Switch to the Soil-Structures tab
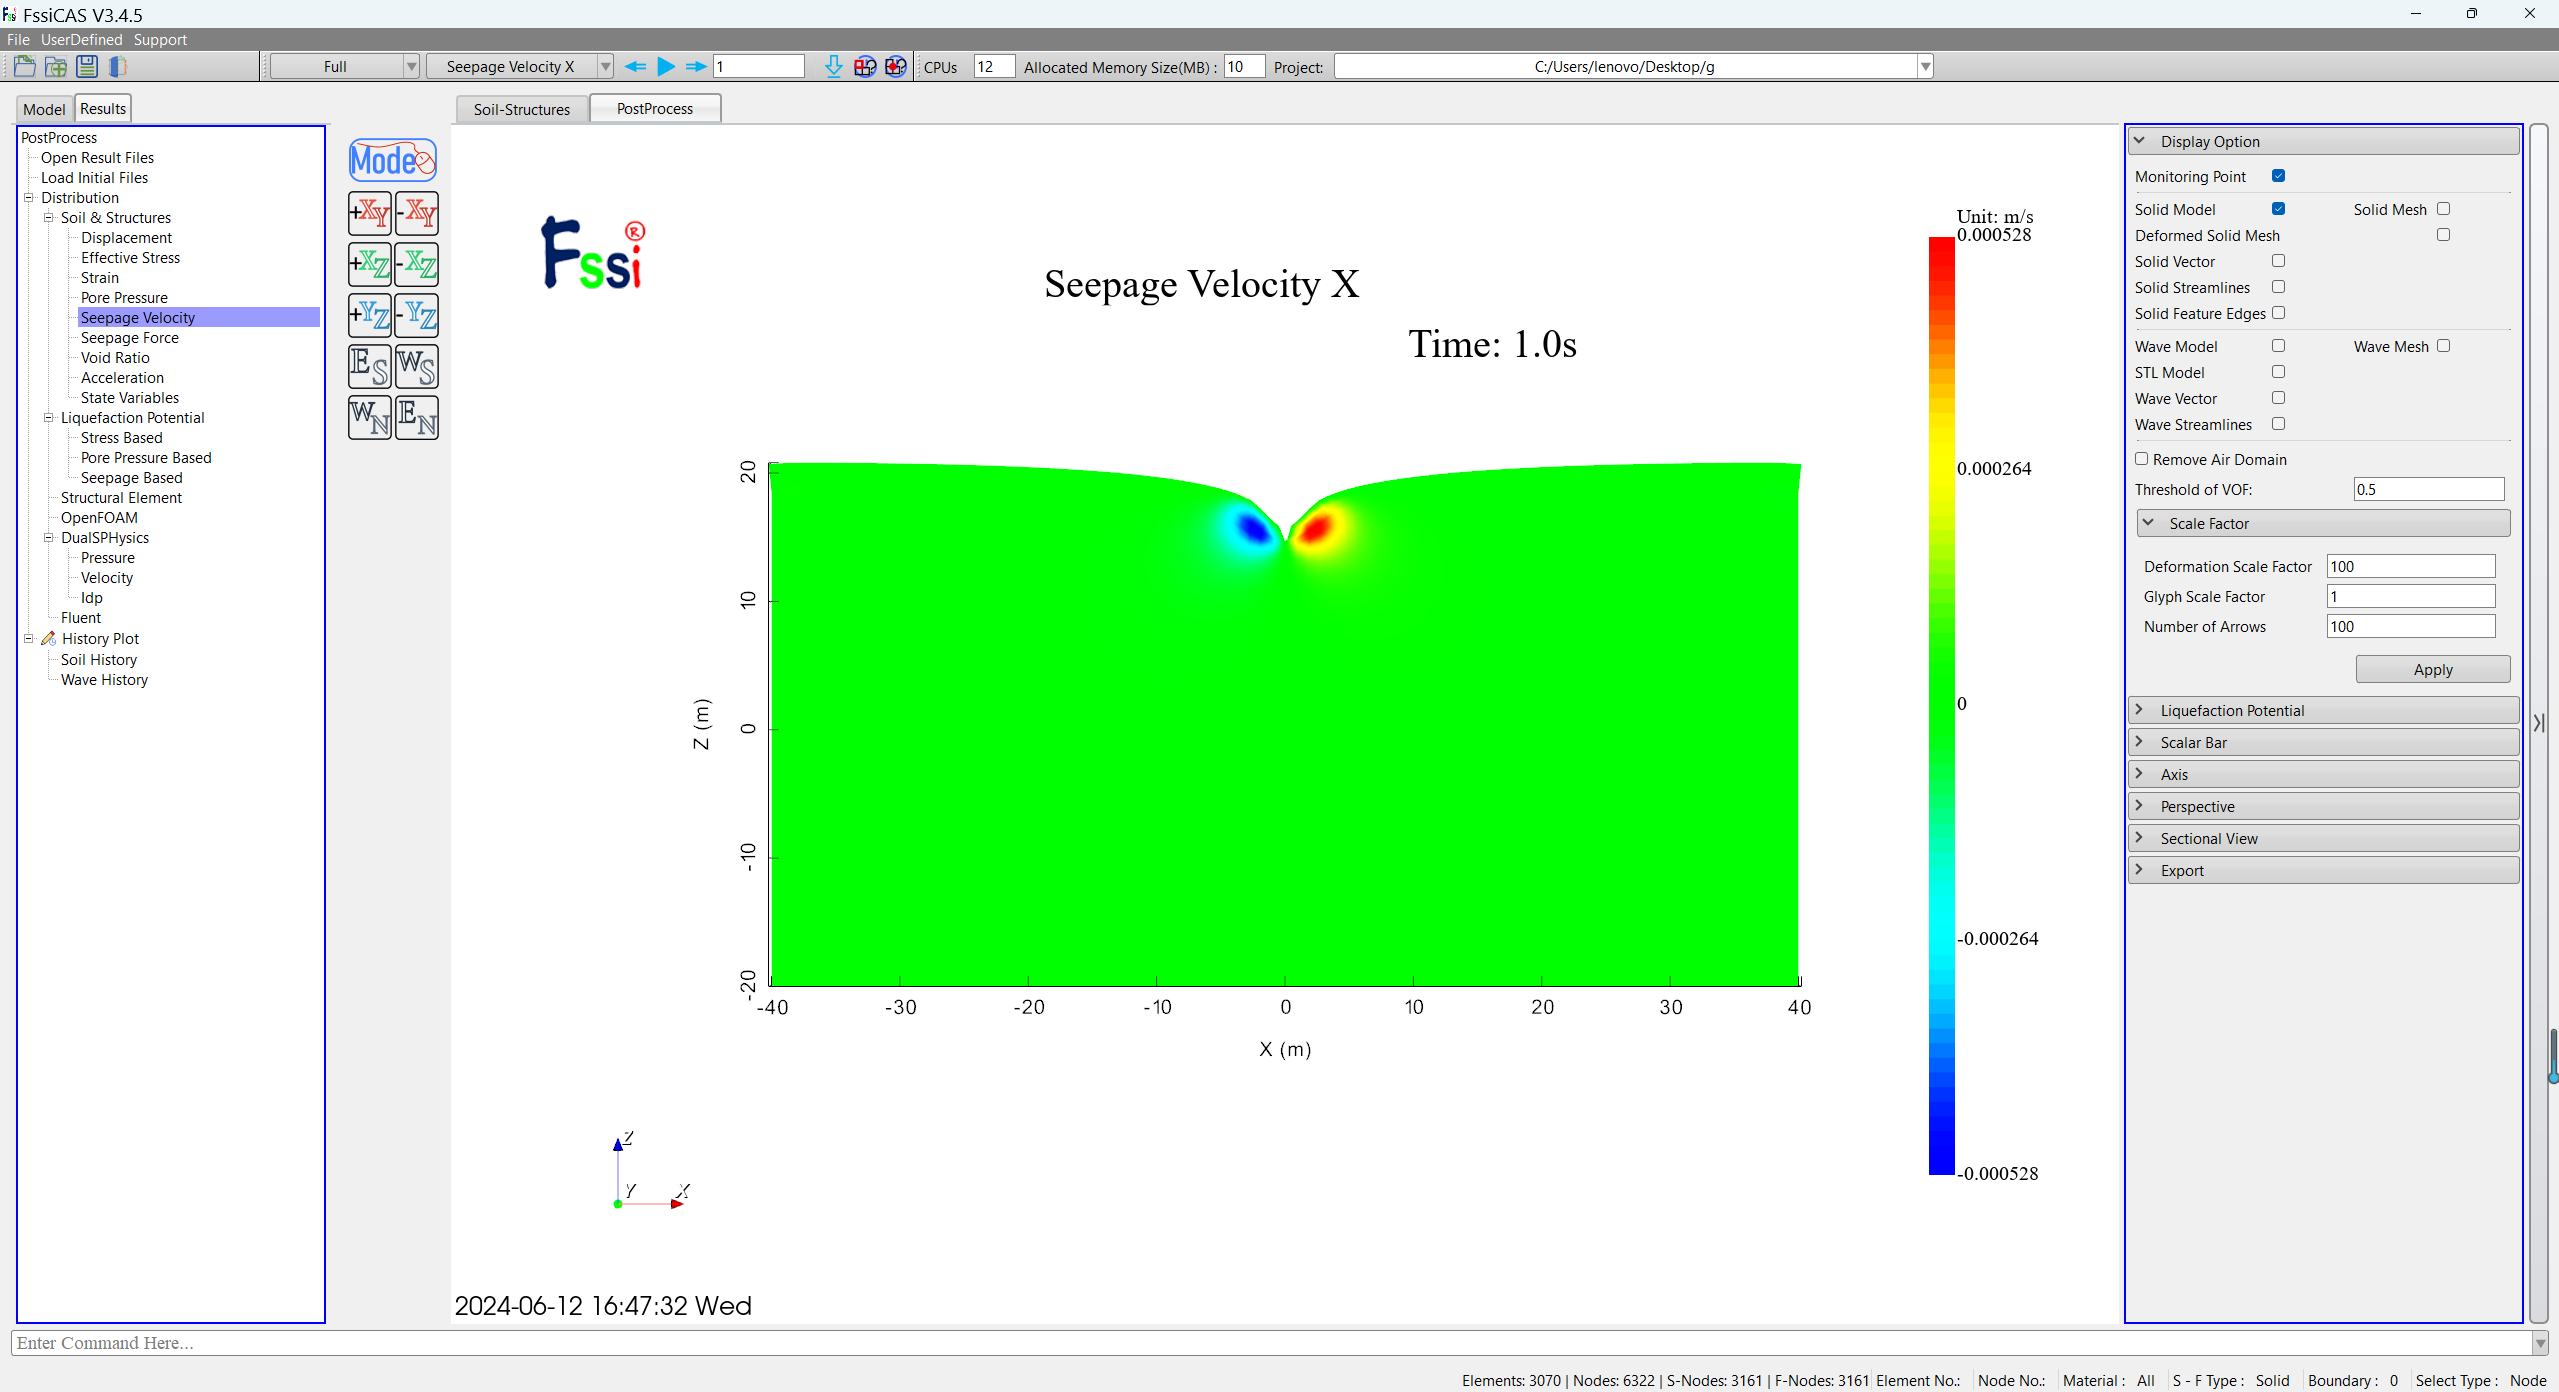The image size is (2559, 1392). (x=522, y=109)
